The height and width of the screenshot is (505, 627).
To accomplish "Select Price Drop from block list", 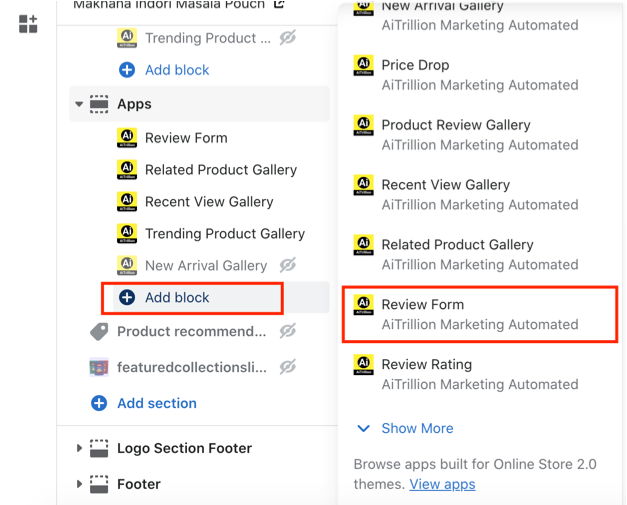I will click(x=480, y=75).
